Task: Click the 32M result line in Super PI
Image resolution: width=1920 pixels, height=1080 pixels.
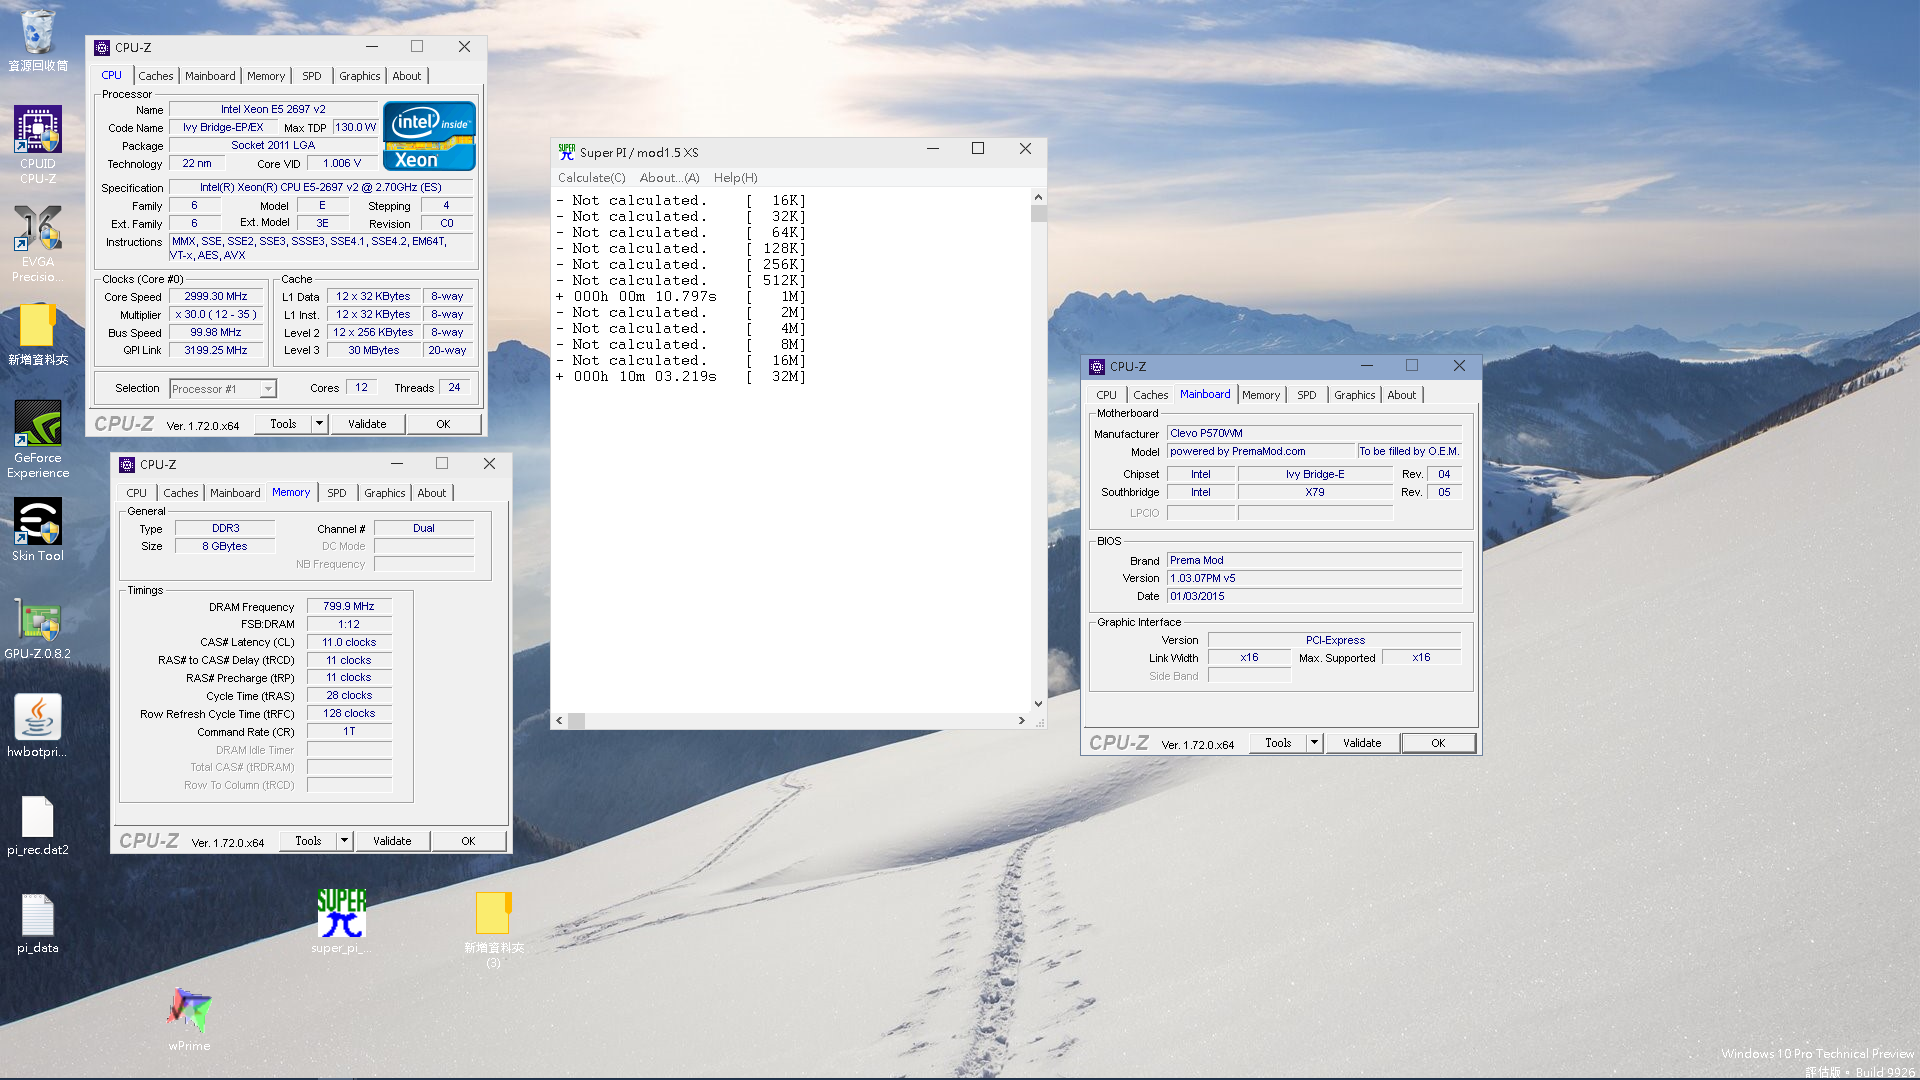Action: [681, 377]
